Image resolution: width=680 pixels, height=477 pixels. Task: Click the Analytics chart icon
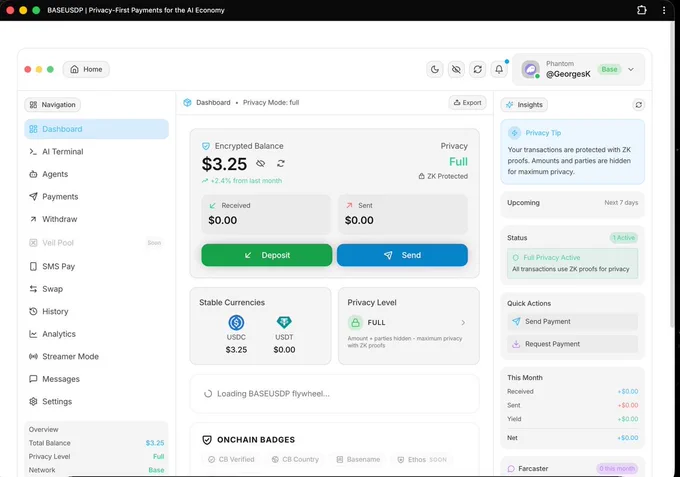pos(33,334)
